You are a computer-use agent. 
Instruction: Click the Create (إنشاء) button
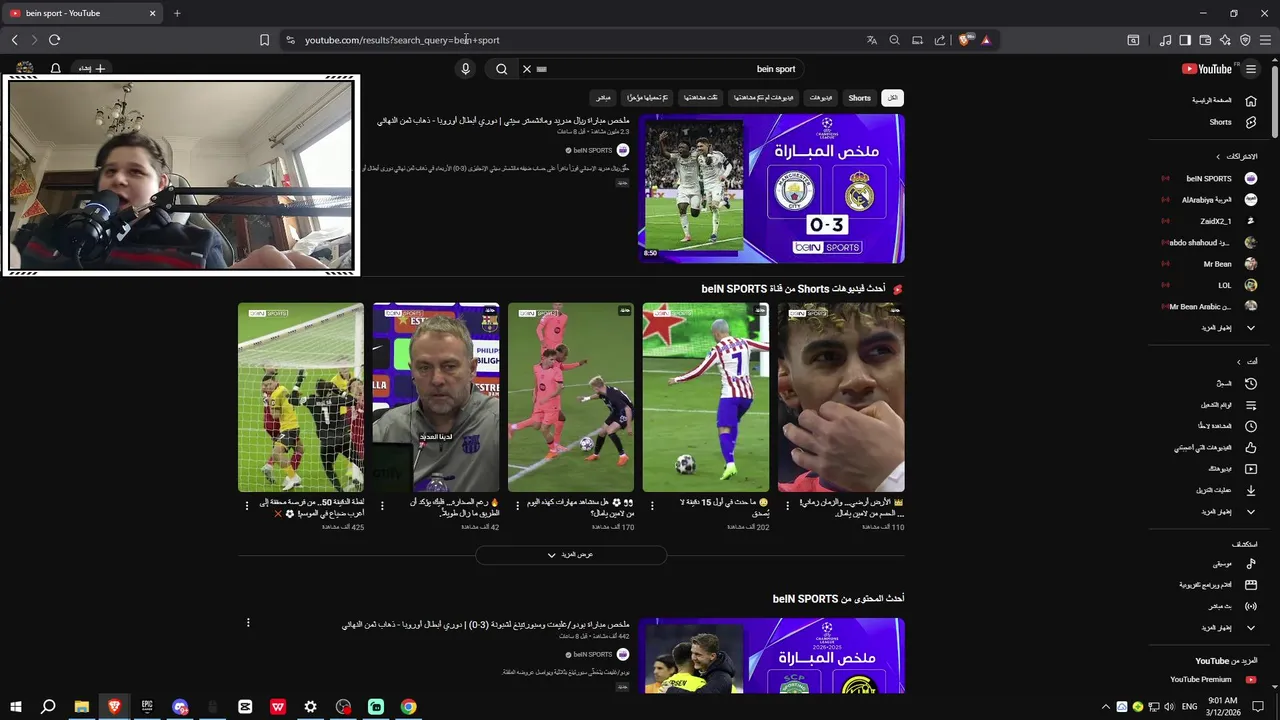(92, 69)
